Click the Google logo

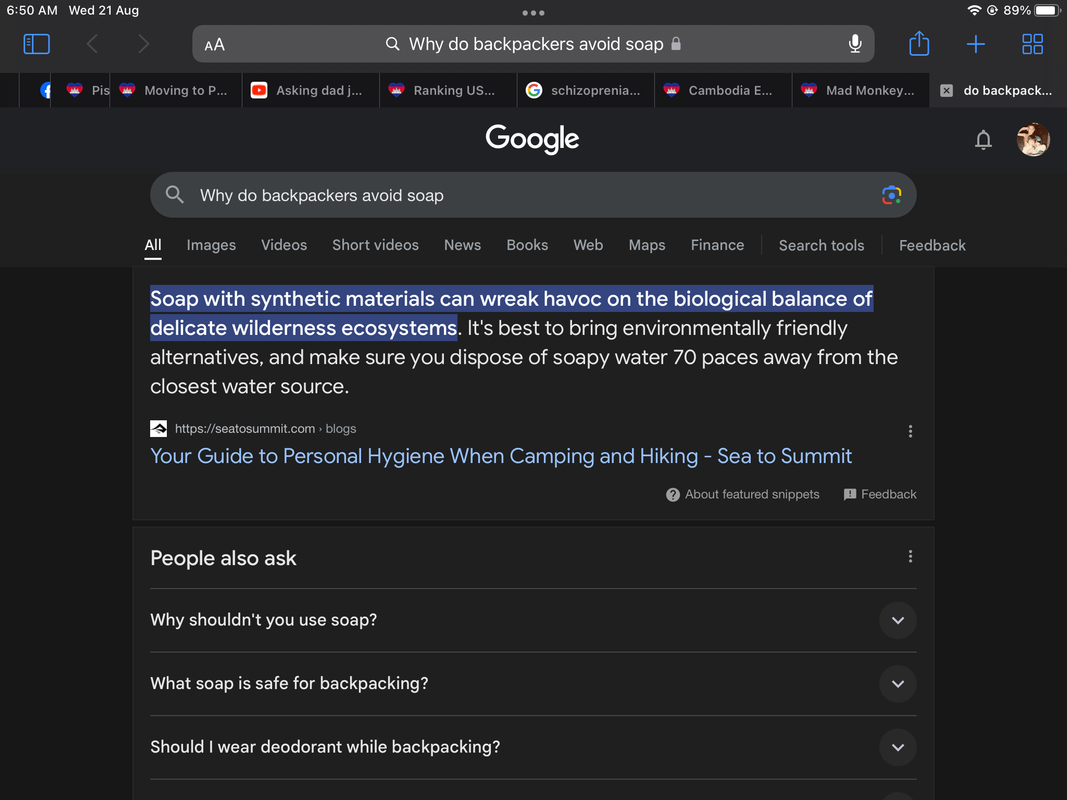(x=532, y=139)
